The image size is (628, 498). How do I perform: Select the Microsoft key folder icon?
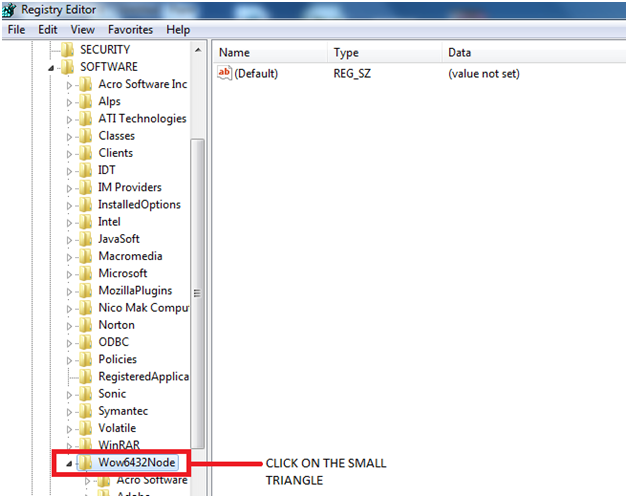click(x=86, y=273)
